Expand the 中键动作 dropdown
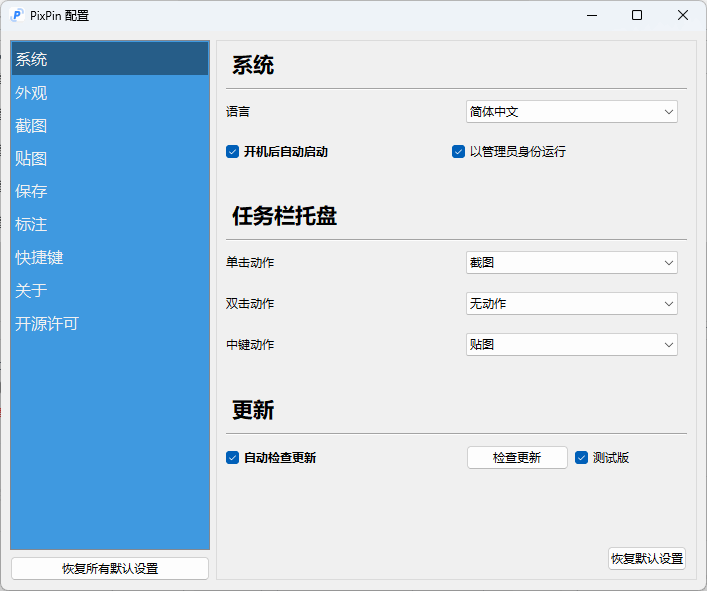The width and height of the screenshot is (707, 591). pos(571,345)
